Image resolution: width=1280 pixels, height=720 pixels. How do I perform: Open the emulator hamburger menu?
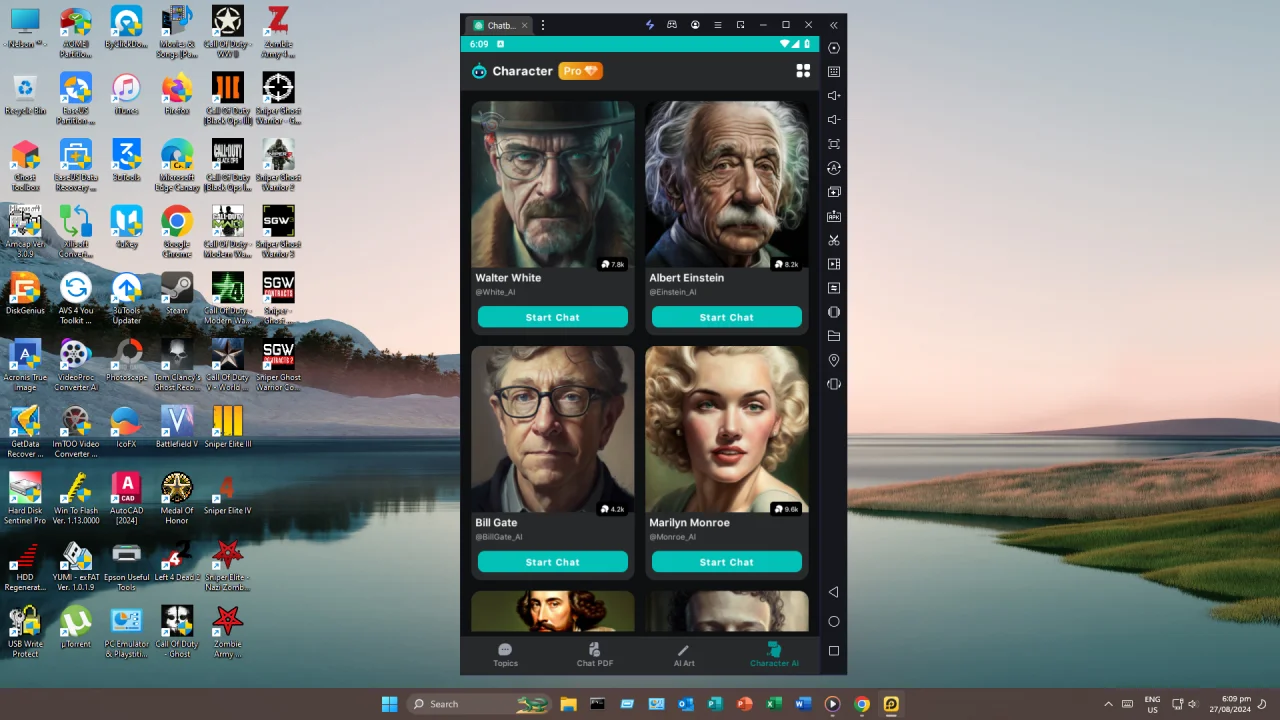point(717,25)
